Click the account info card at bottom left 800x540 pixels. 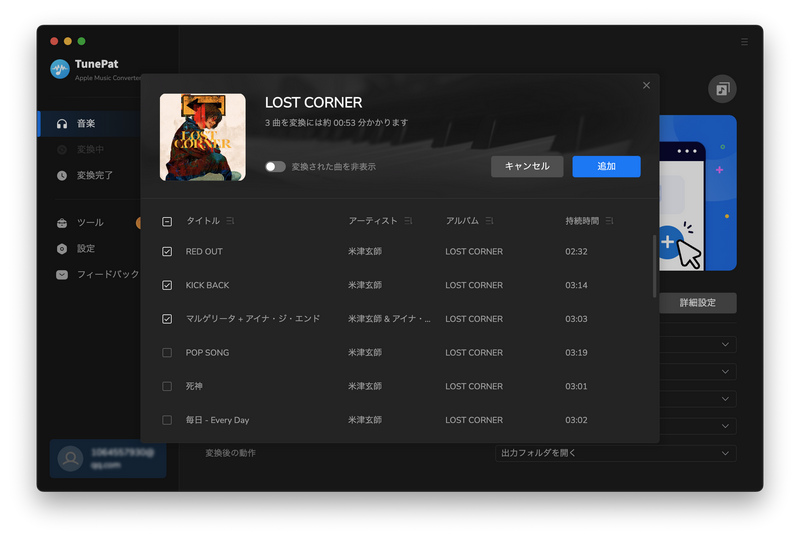coord(108,458)
